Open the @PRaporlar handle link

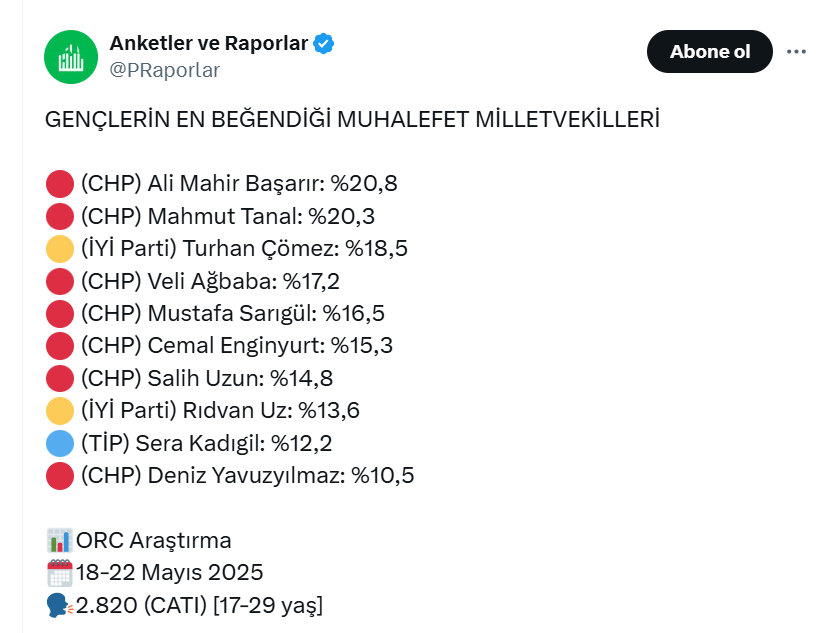point(164,70)
